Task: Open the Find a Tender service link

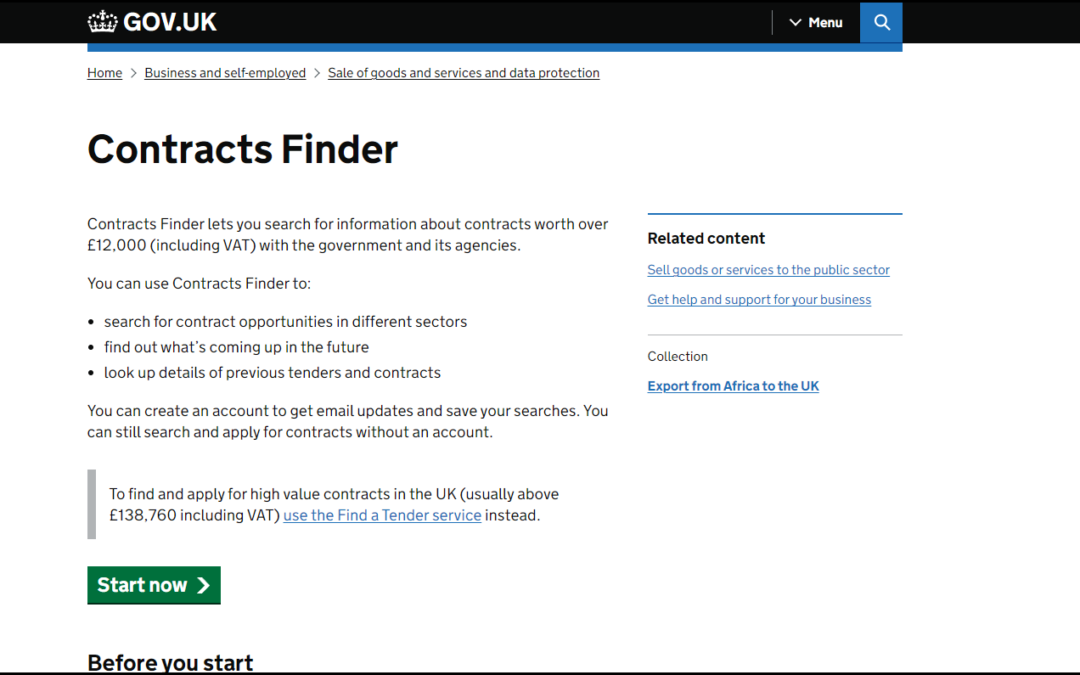Action: coord(382,515)
